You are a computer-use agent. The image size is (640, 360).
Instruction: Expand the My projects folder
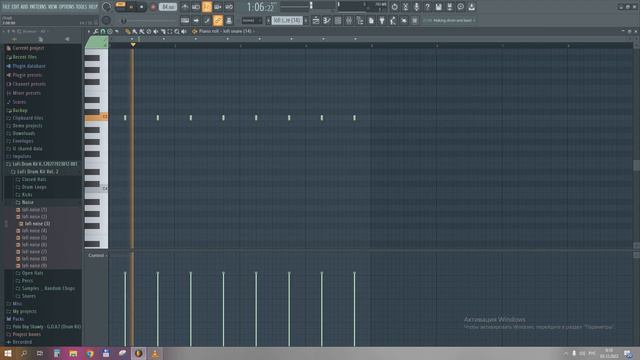click(x=24, y=311)
